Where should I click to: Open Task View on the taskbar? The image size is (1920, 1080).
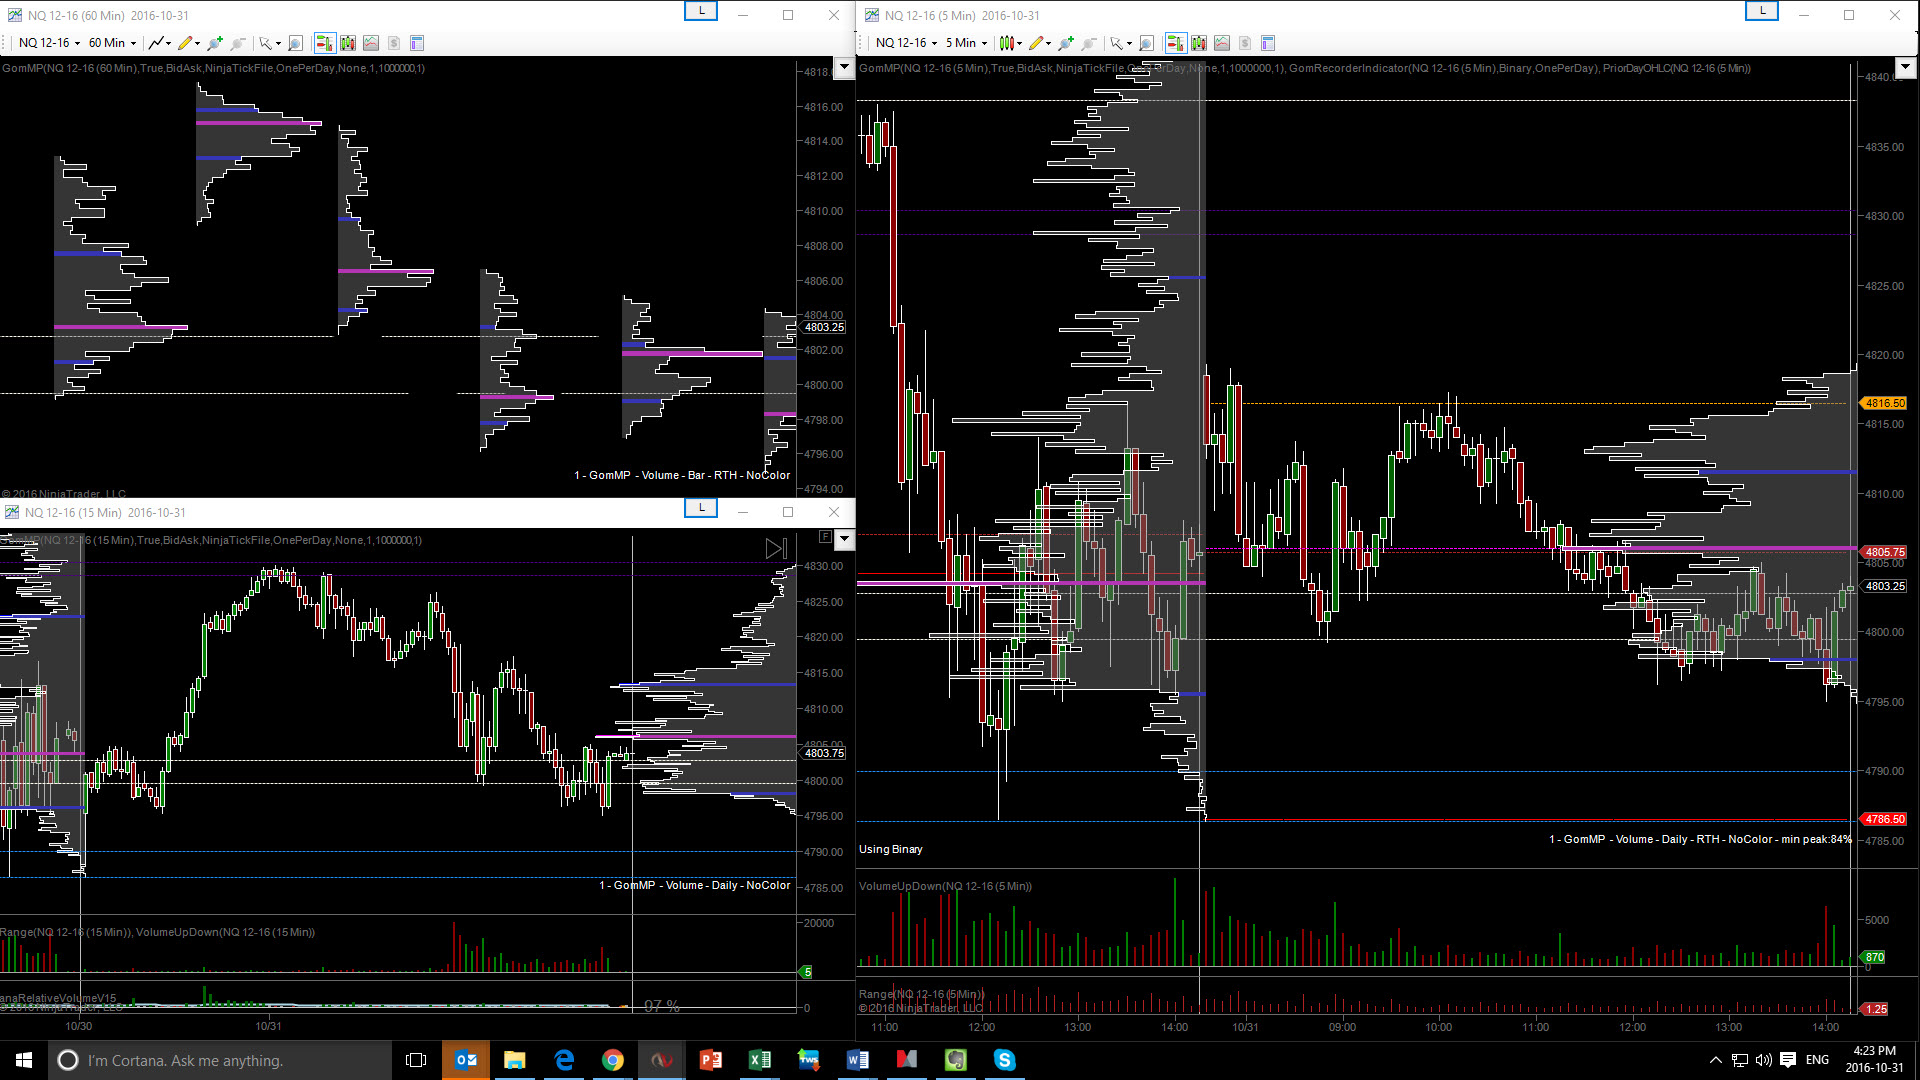pos(416,1060)
